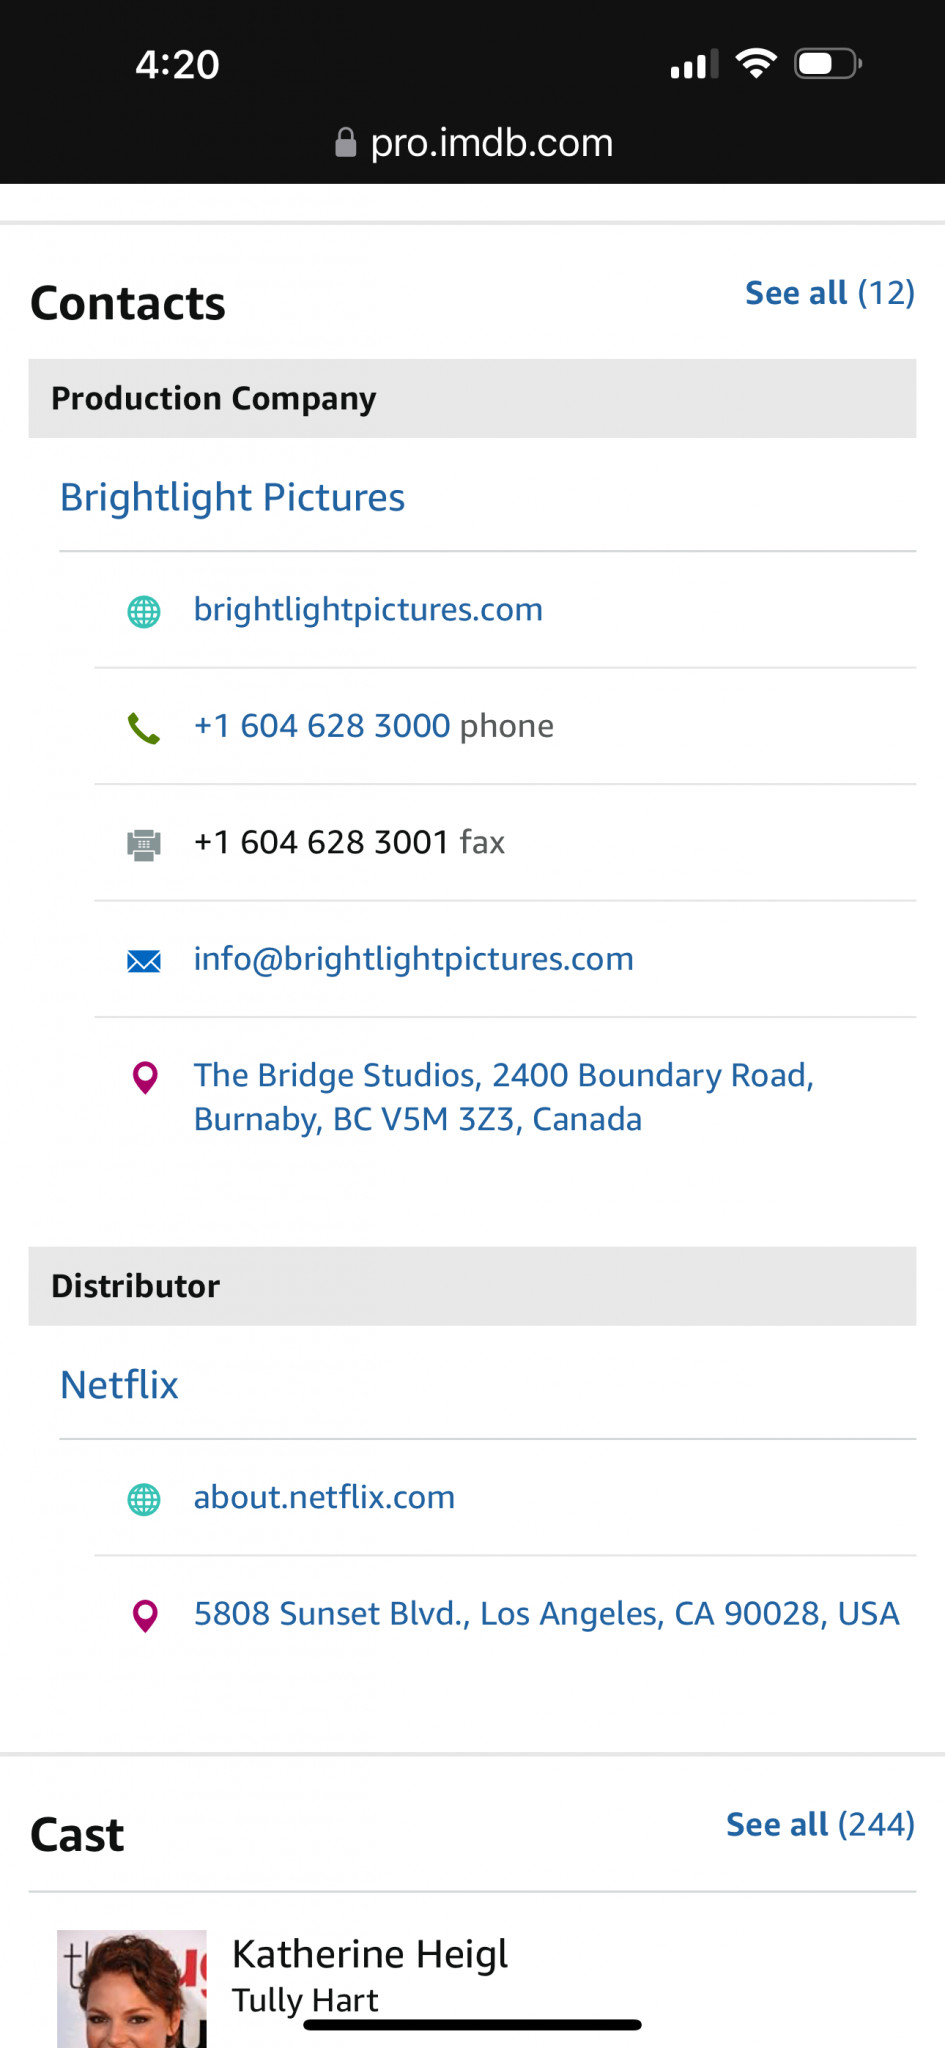Tap the map pin beside Bridge Studios address
This screenshot has width=945, height=2048.
click(145, 1077)
